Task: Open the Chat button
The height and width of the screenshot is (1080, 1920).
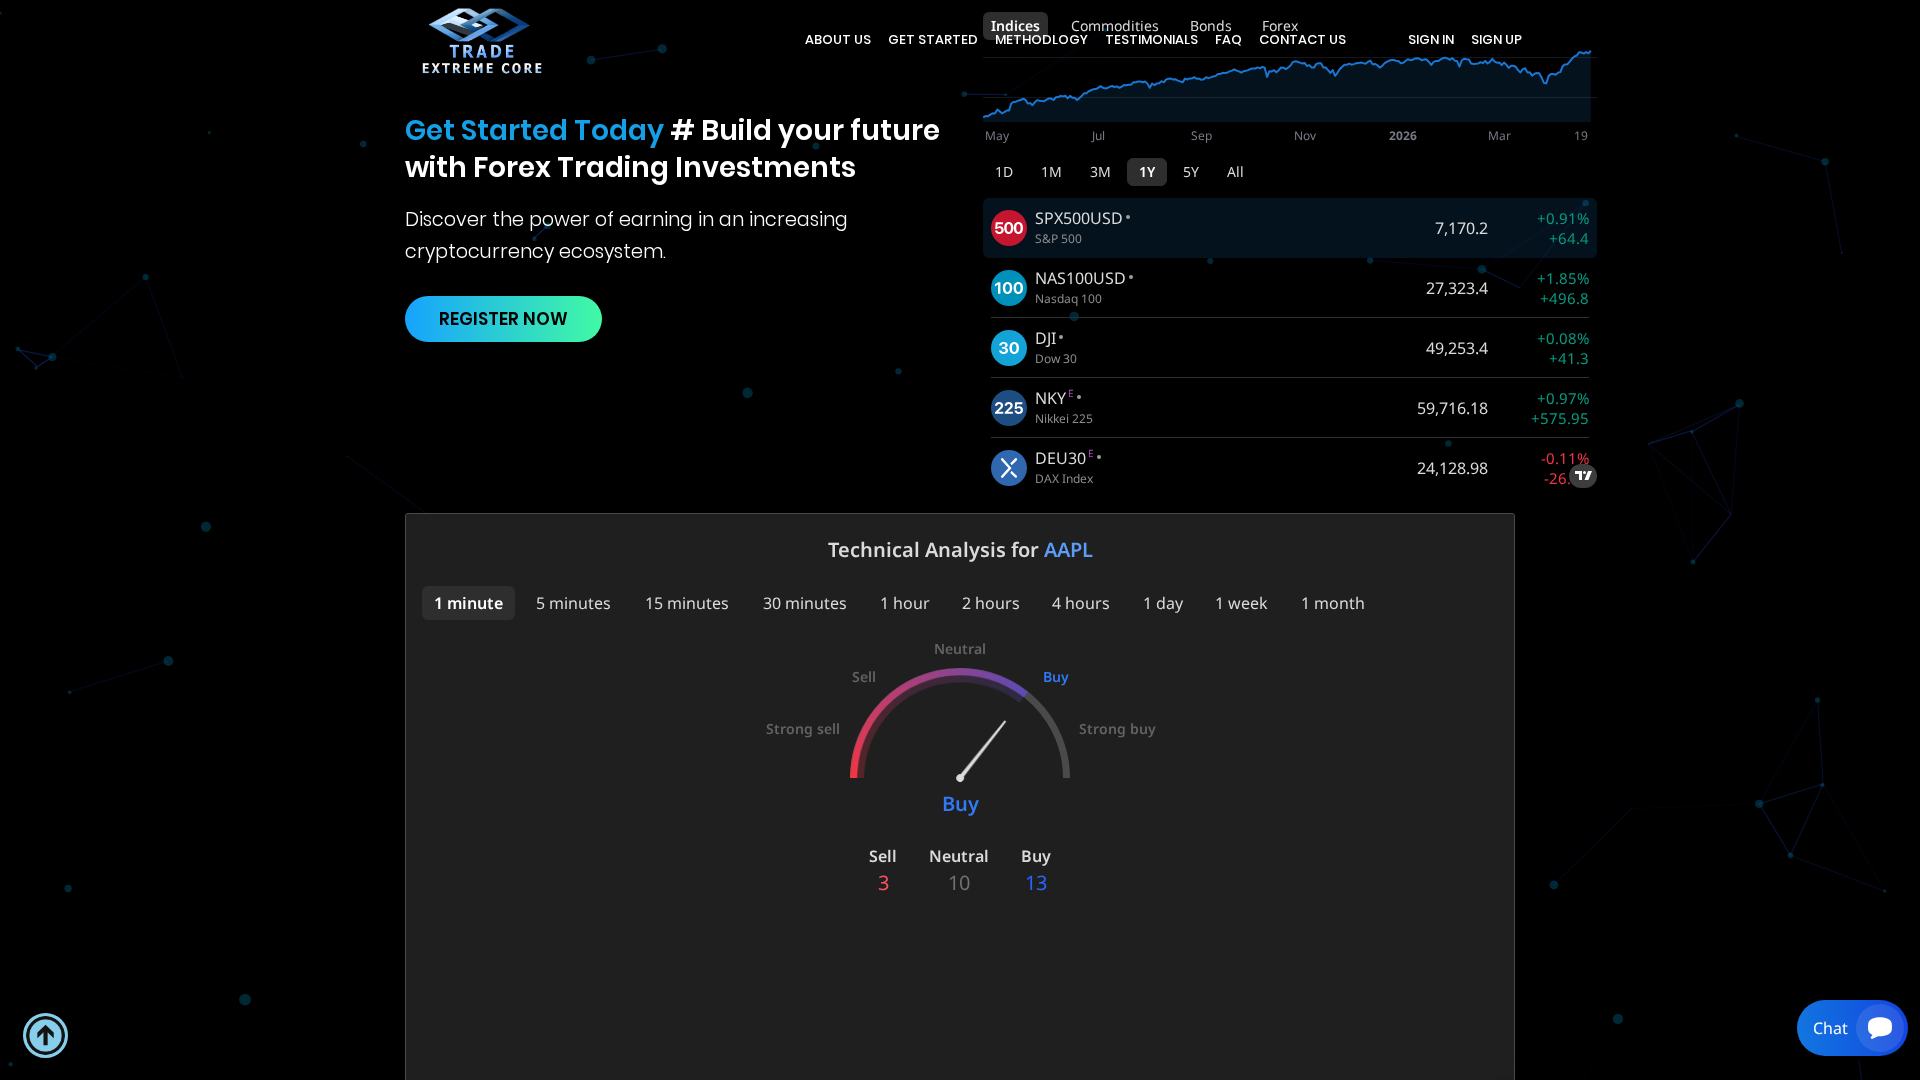Action: coord(1852,1028)
